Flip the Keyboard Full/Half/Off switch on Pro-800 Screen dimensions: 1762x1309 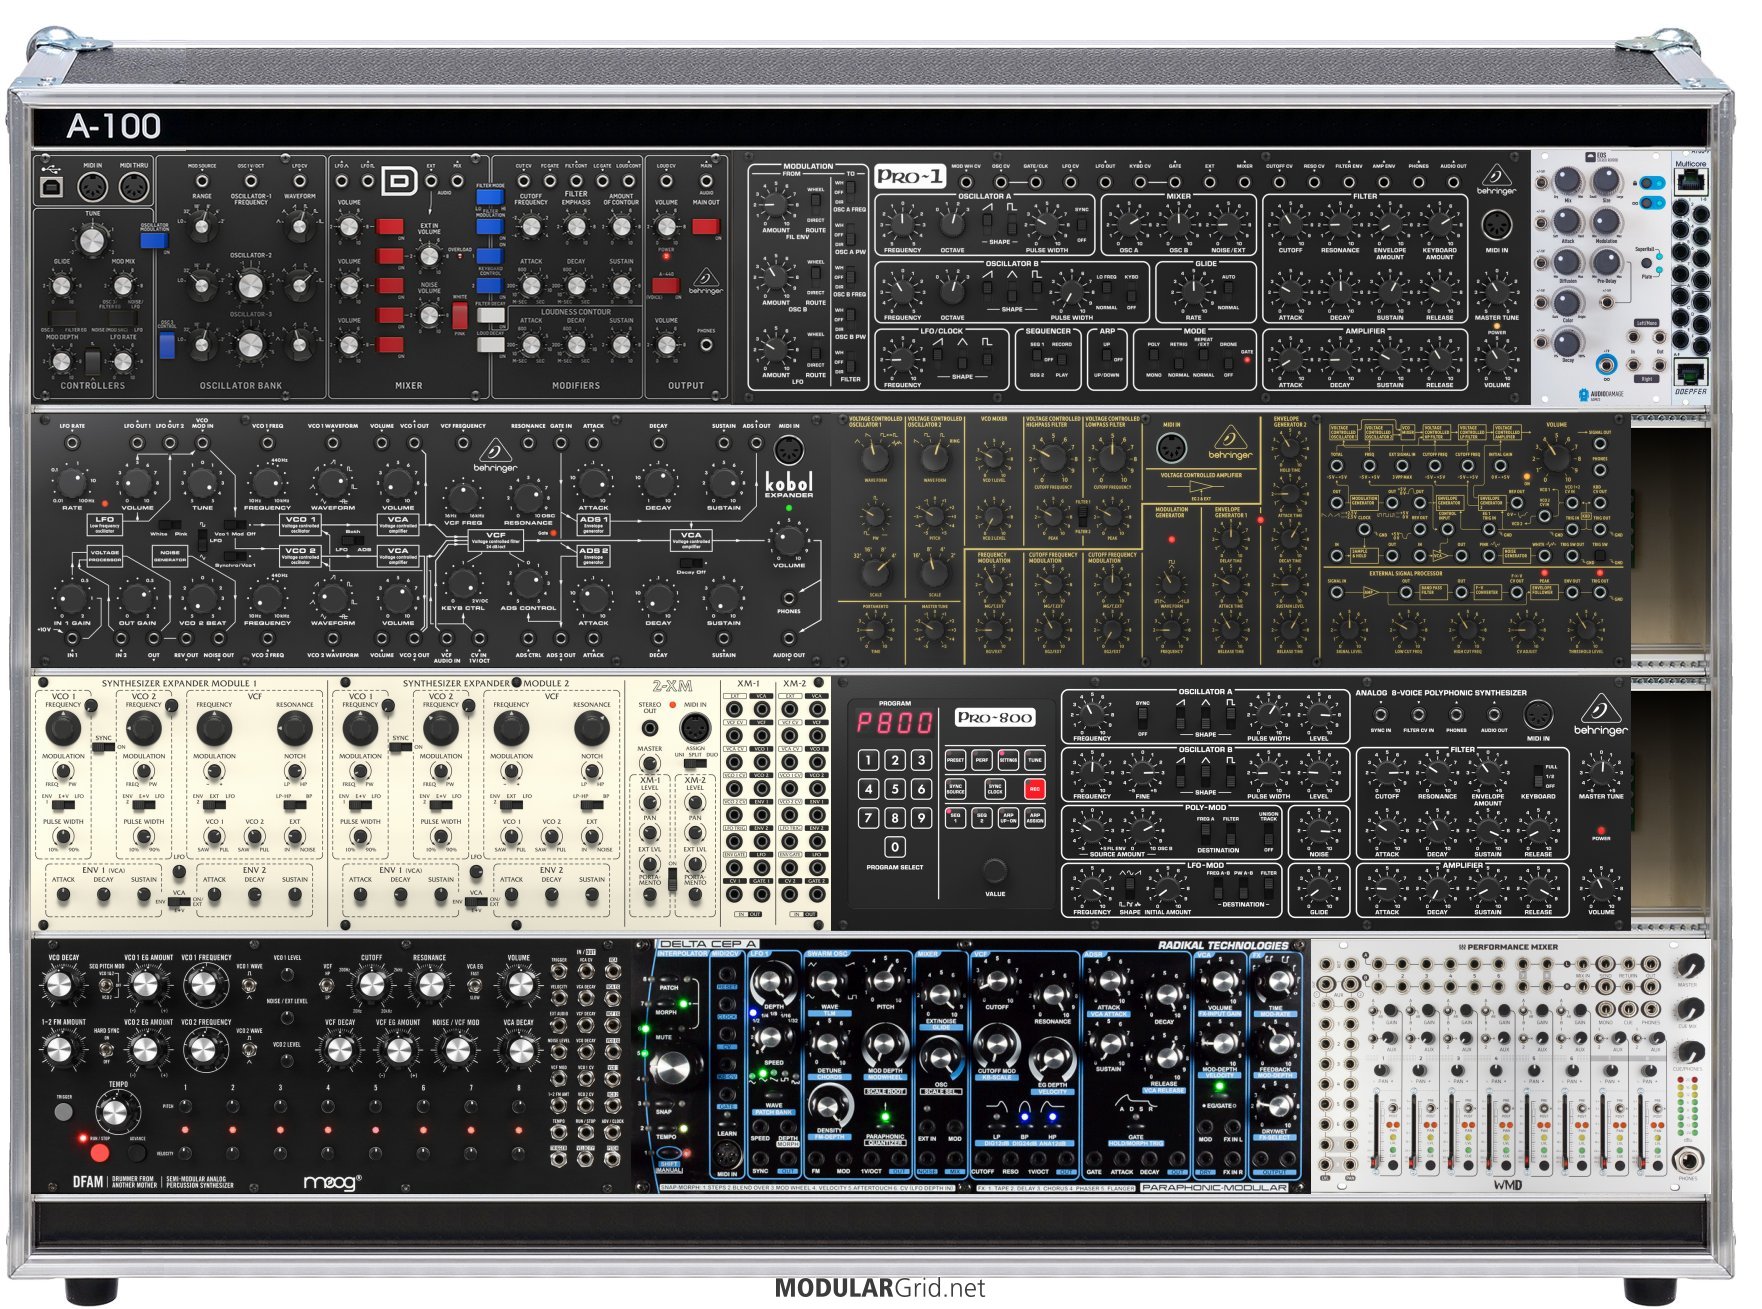1538,776
